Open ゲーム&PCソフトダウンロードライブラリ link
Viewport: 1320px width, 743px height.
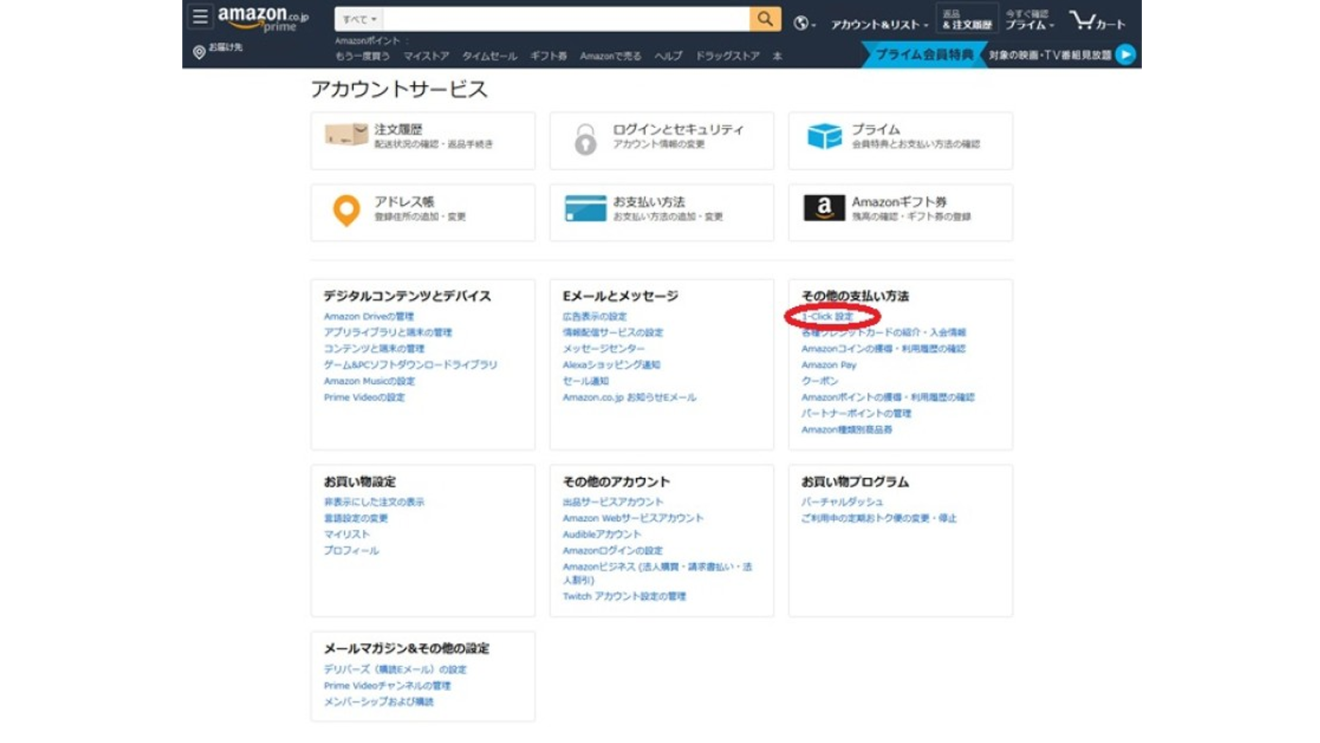coord(410,365)
